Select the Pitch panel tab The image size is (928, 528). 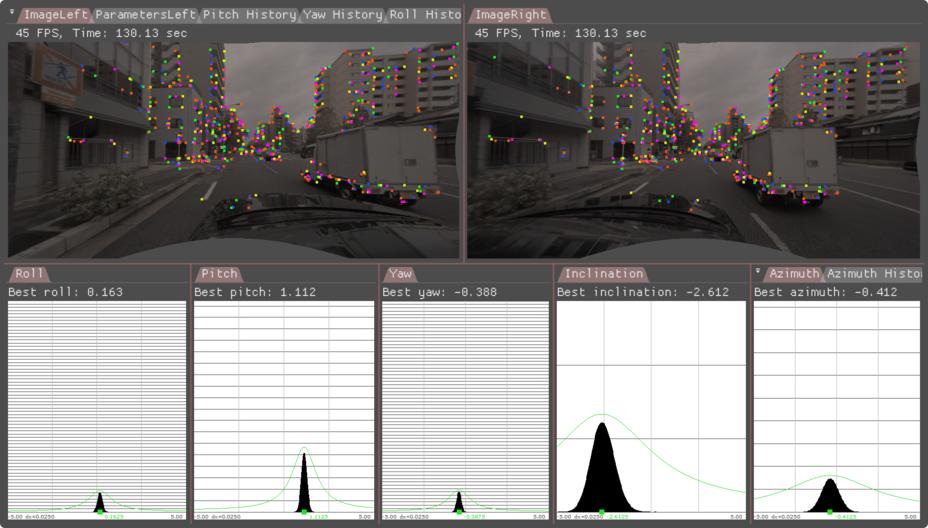(x=219, y=274)
